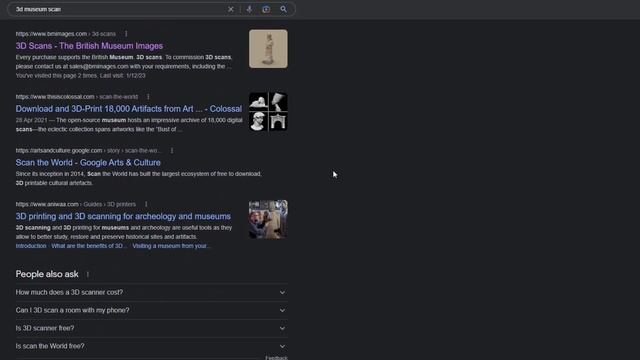Start voice search with microphone icon
This screenshot has width=640, height=360.
249,9
